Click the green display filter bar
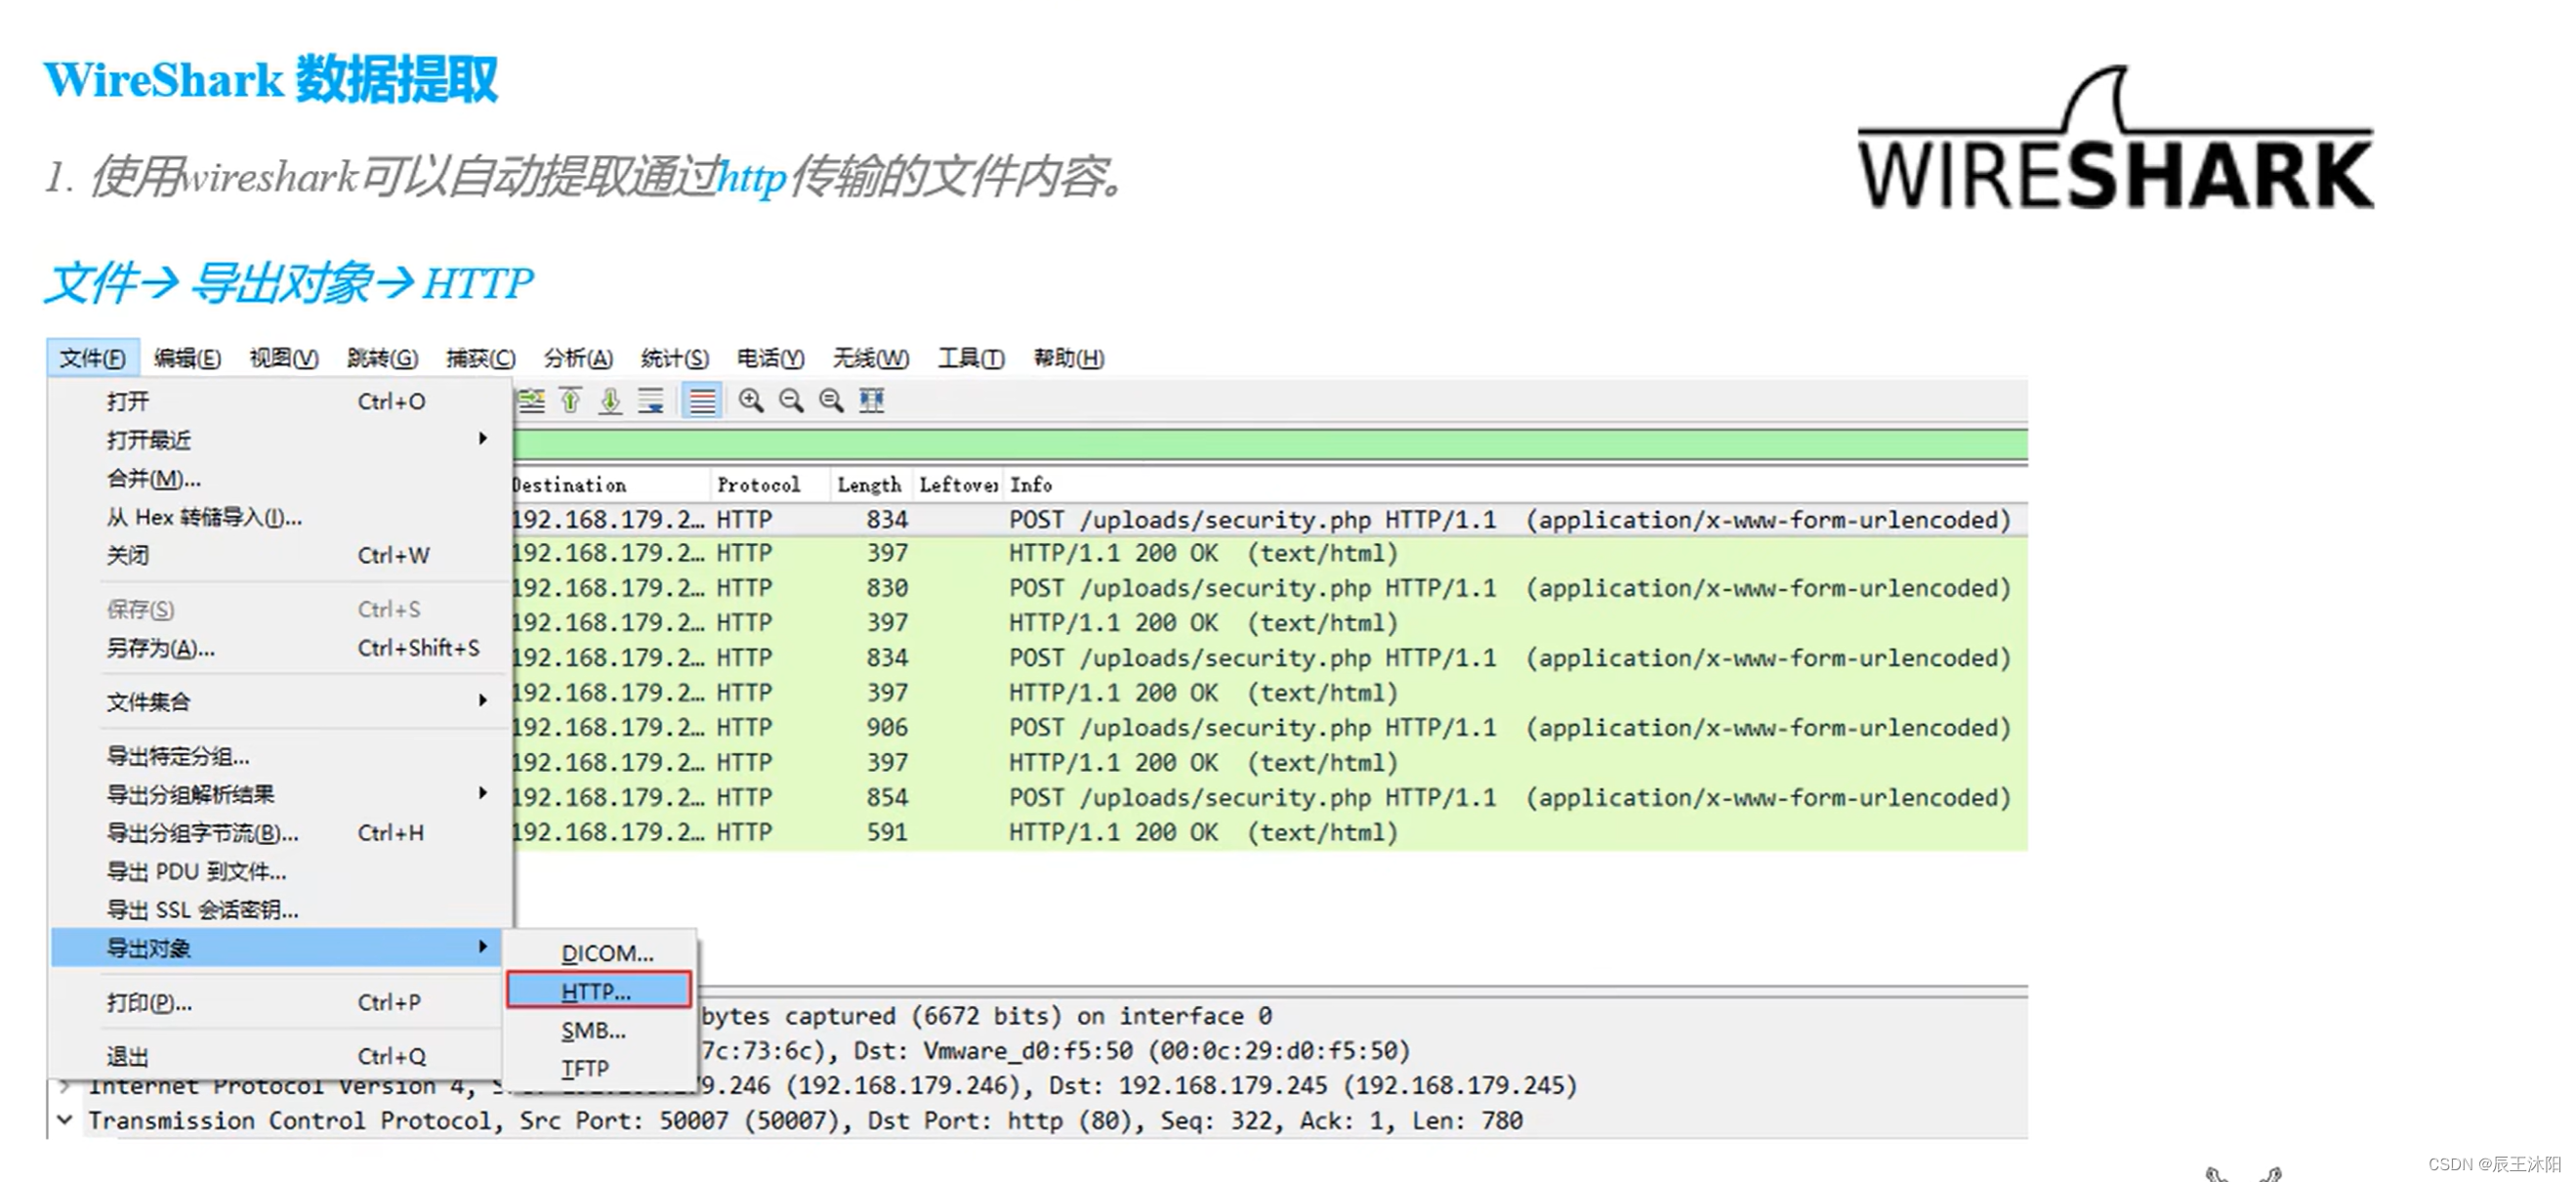The height and width of the screenshot is (1182, 2576). tap(1270, 444)
